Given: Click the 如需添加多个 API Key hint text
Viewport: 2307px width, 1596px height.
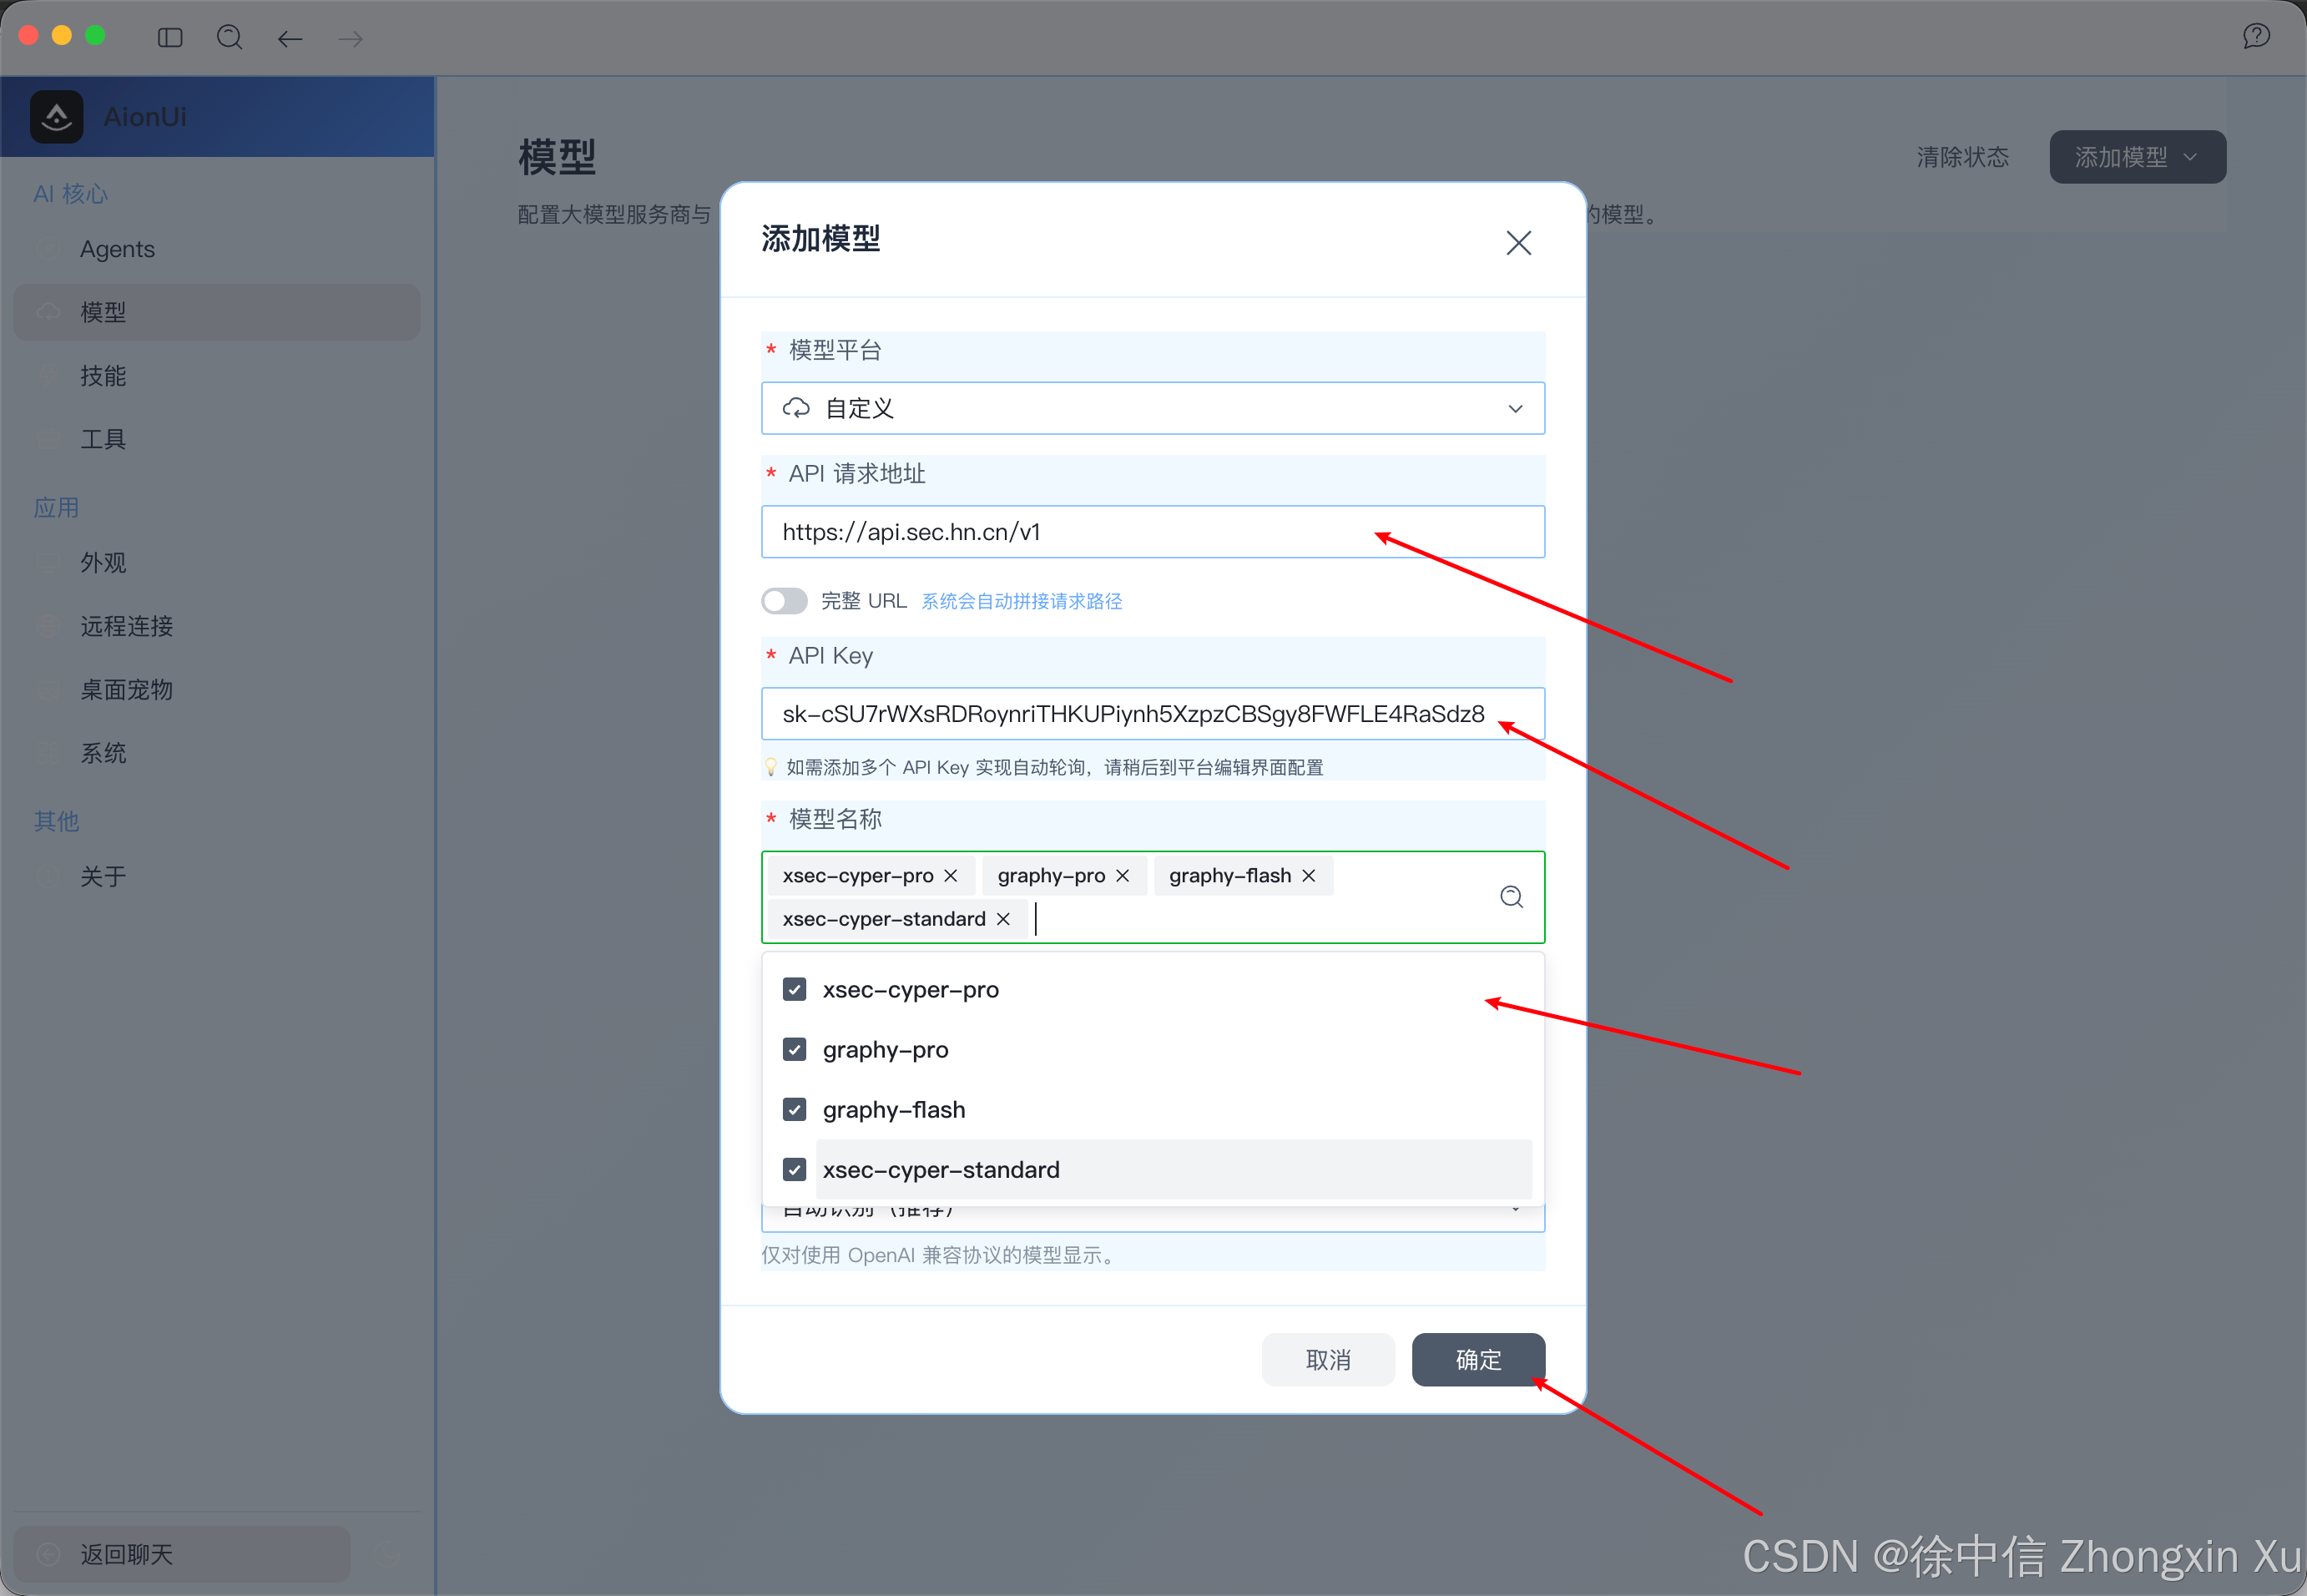Looking at the screenshot, I should pyautogui.click(x=1054, y=767).
